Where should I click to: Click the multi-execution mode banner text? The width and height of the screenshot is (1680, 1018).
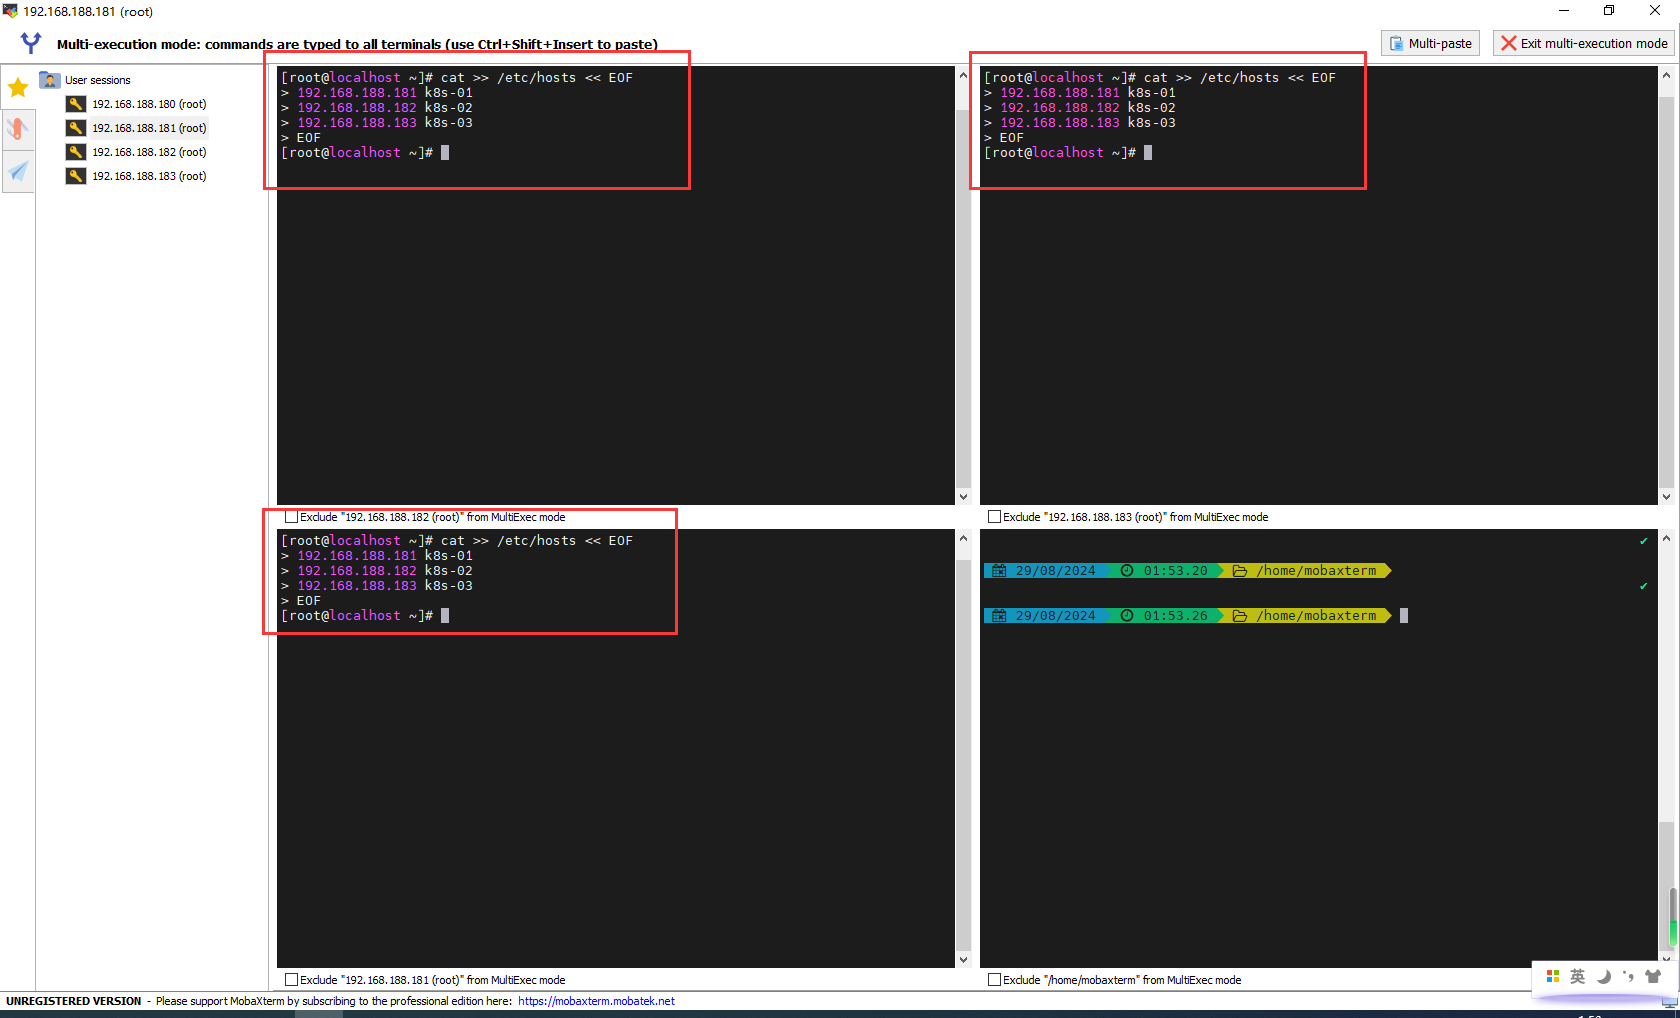[x=357, y=44]
